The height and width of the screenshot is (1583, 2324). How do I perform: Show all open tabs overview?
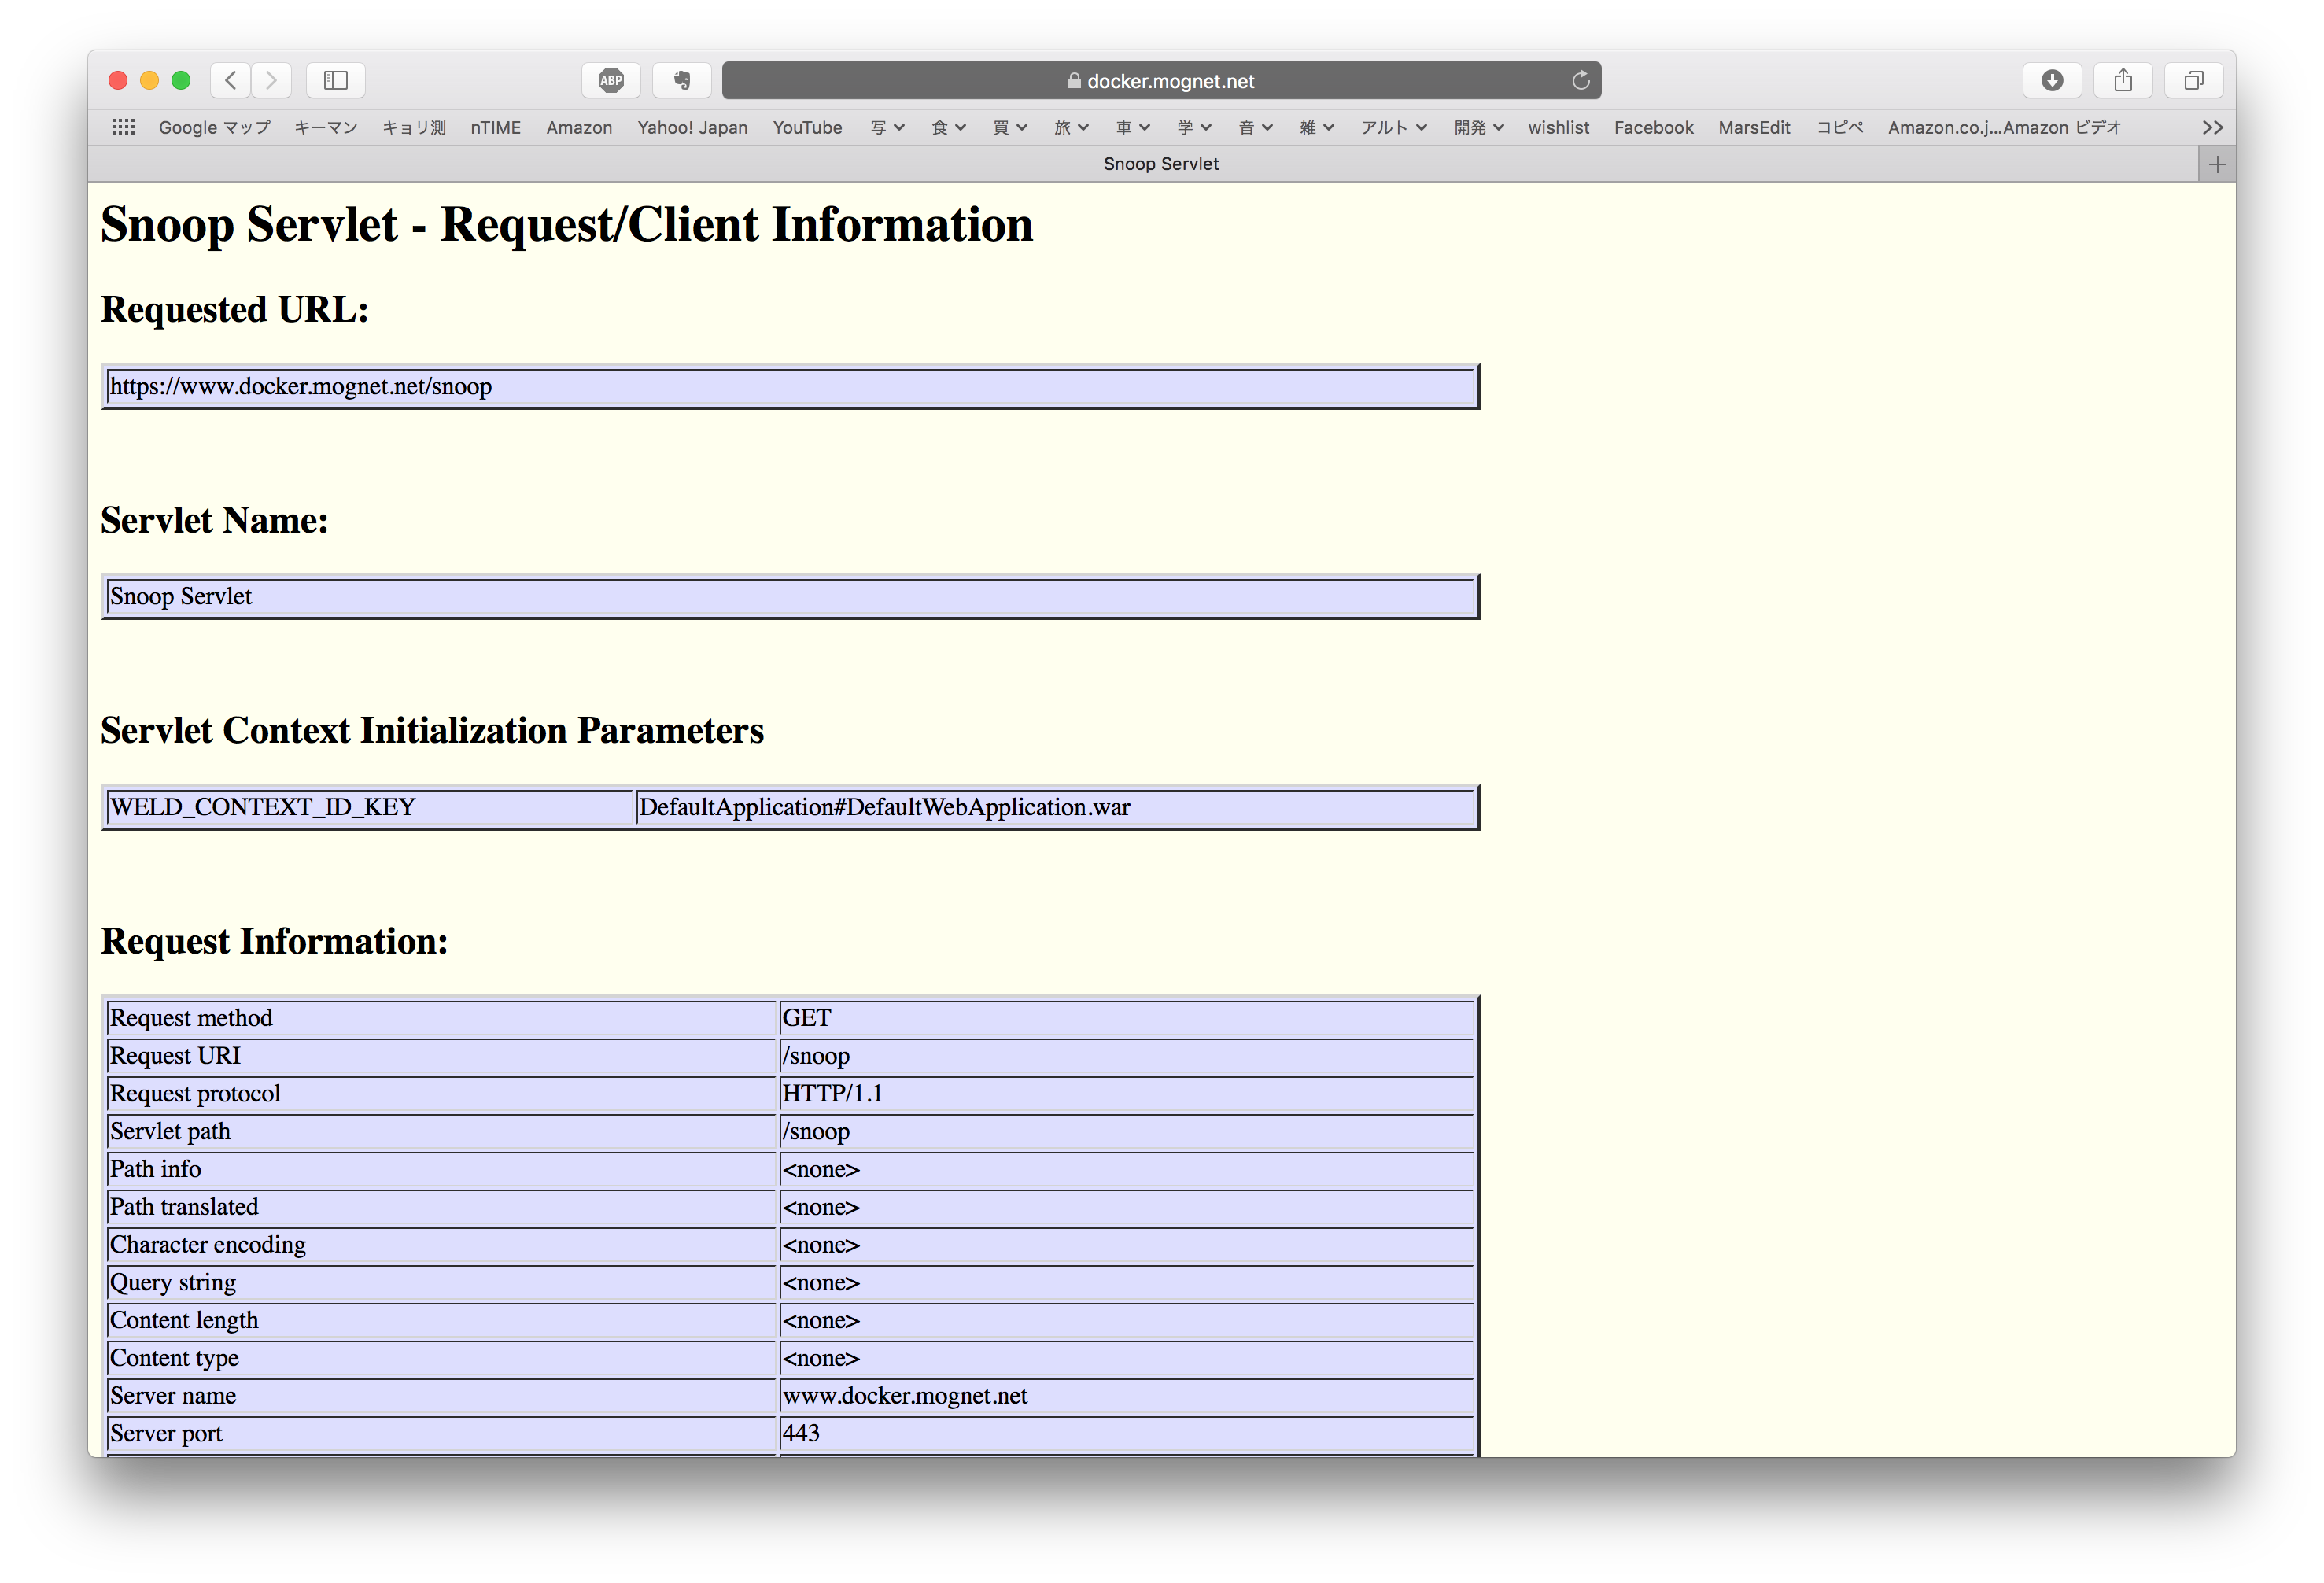click(2193, 80)
